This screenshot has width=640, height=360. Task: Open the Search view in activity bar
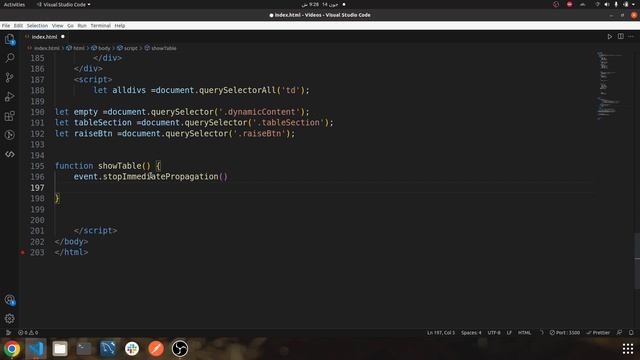pos(10,58)
